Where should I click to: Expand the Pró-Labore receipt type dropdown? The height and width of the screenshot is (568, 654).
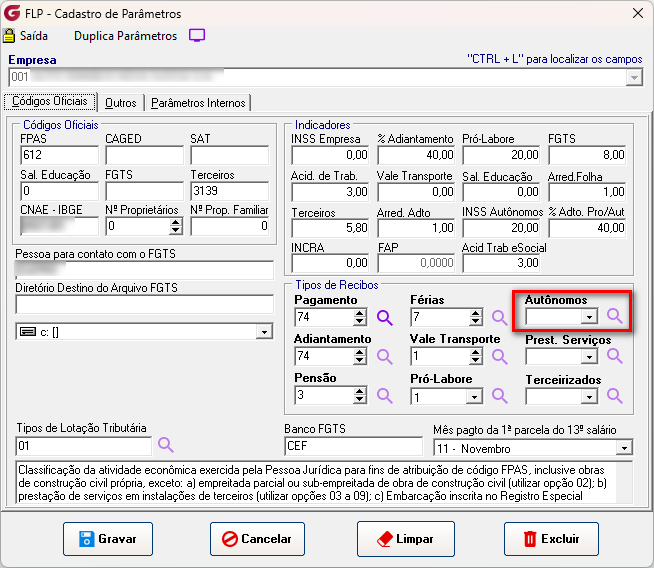coord(474,397)
